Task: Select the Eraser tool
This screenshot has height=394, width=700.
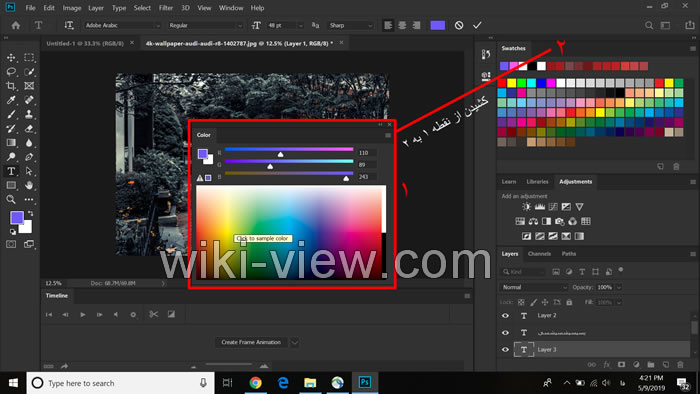Action: 29,129
